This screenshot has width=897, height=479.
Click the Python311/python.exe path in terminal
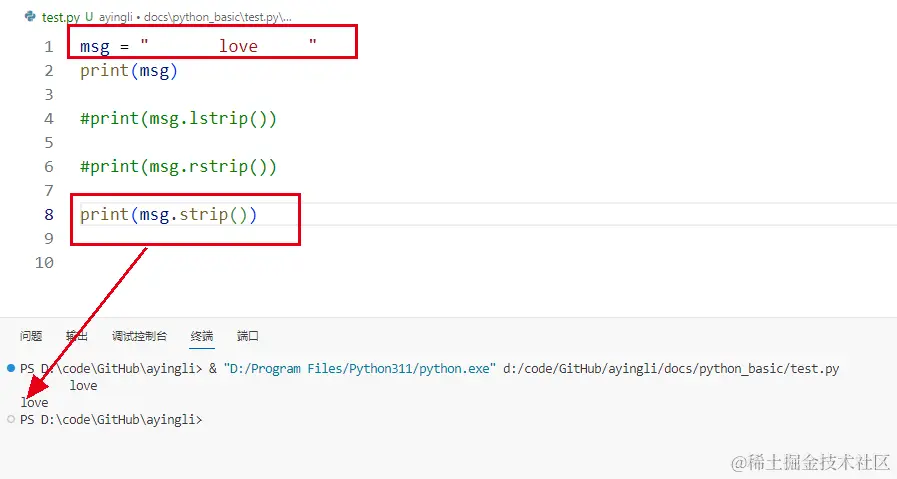[360, 369]
